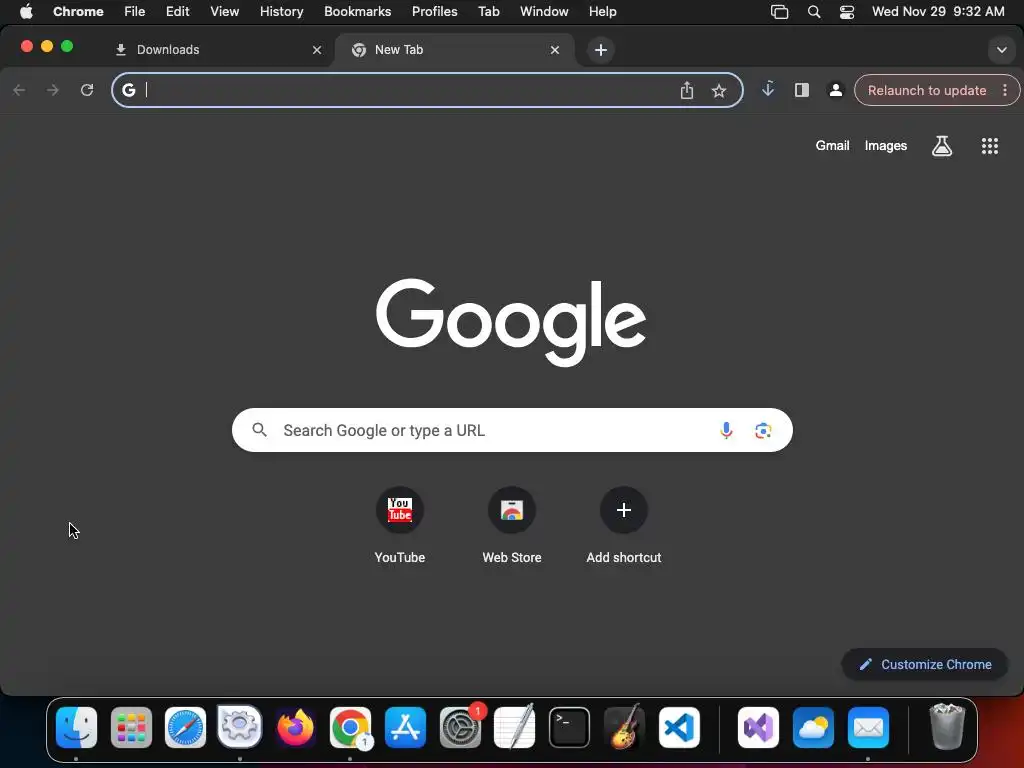Open the Profiles menu
Image resolution: width=1024 pixels, height=768 pixels.
click(x=434, y=11)
